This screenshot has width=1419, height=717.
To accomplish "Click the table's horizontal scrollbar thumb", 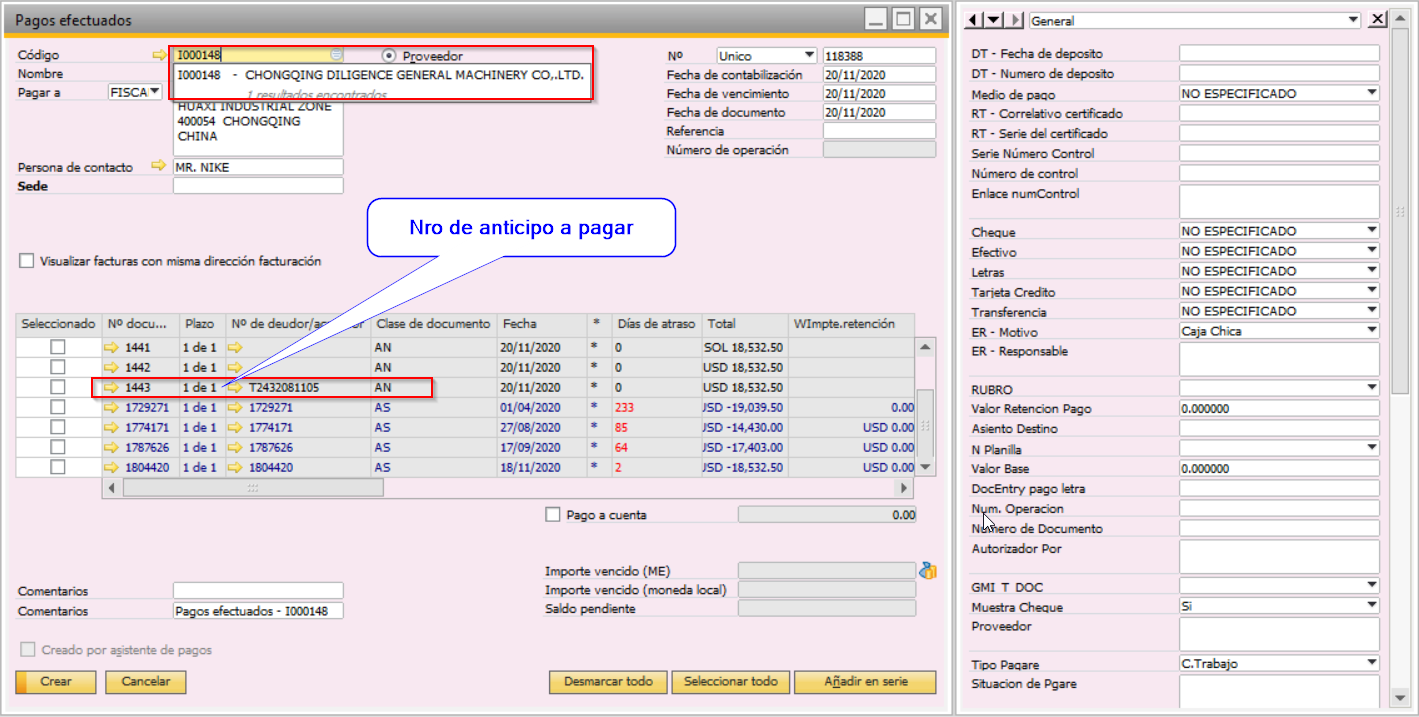I will coord(253,488).
